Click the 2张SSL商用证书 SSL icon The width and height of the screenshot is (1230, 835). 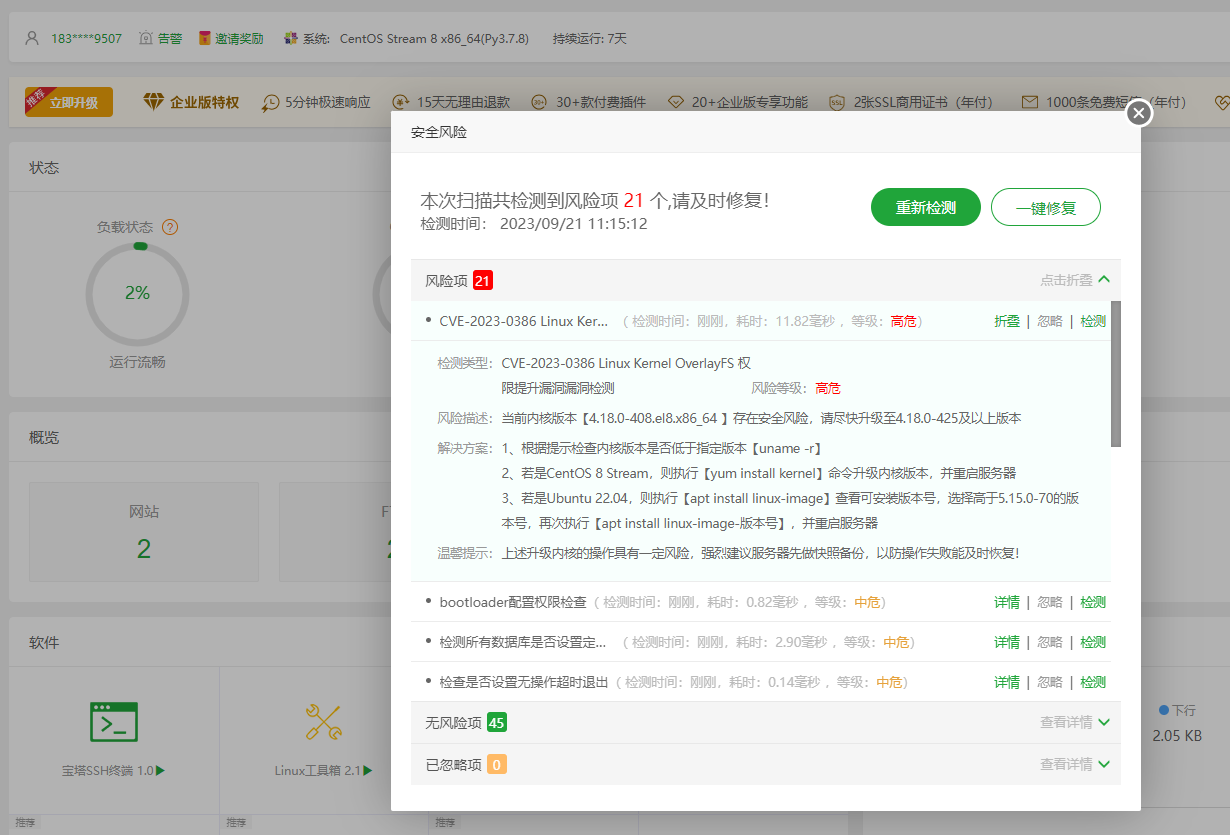(837, 102)
